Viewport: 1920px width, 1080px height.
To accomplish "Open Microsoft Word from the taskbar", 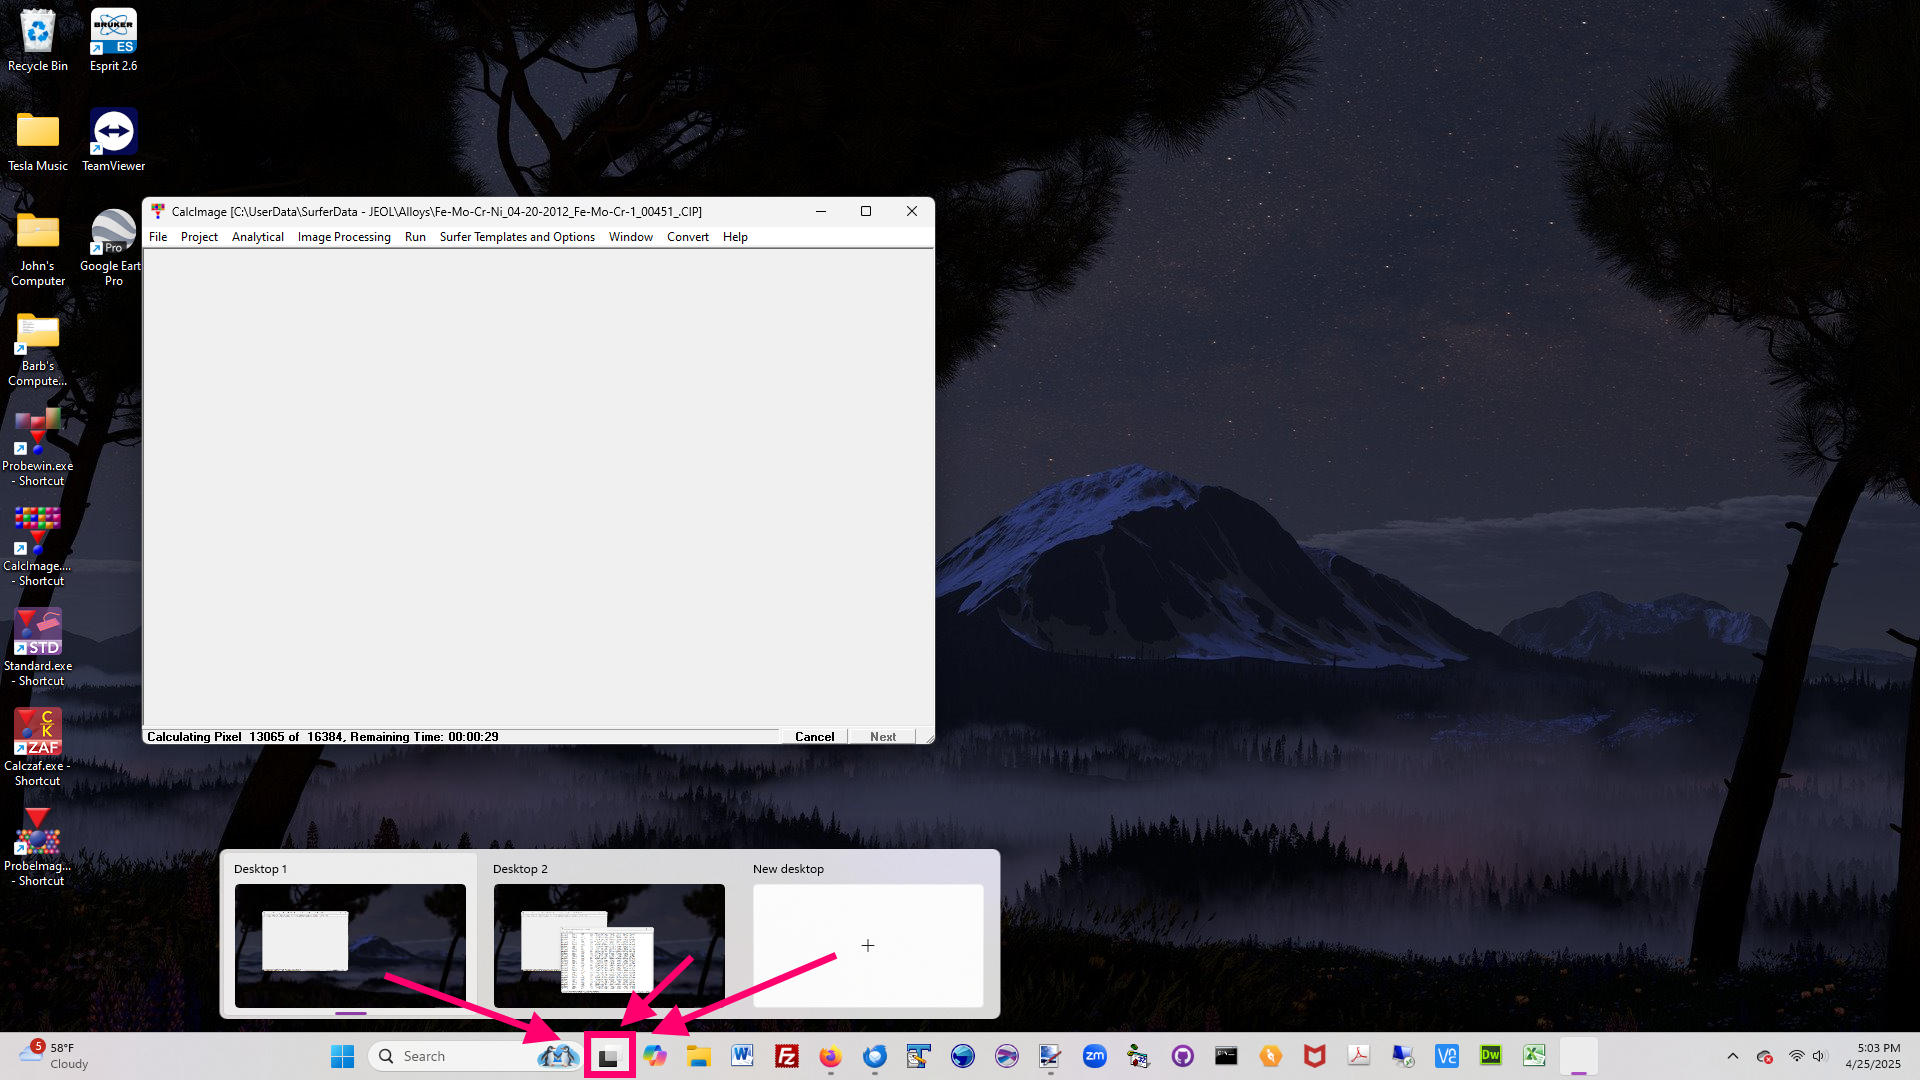I will (742, 1056).
